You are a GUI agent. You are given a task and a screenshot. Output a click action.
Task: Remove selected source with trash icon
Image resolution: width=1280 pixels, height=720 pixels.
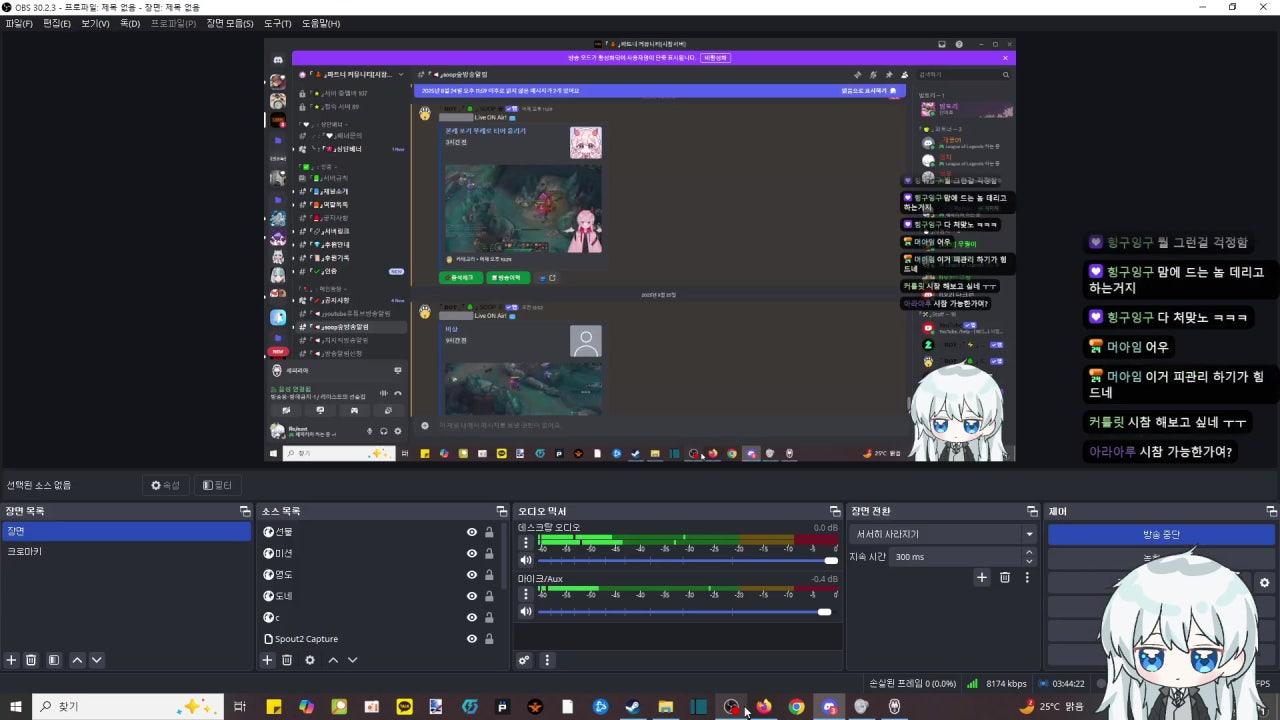(x=287, y=660)
